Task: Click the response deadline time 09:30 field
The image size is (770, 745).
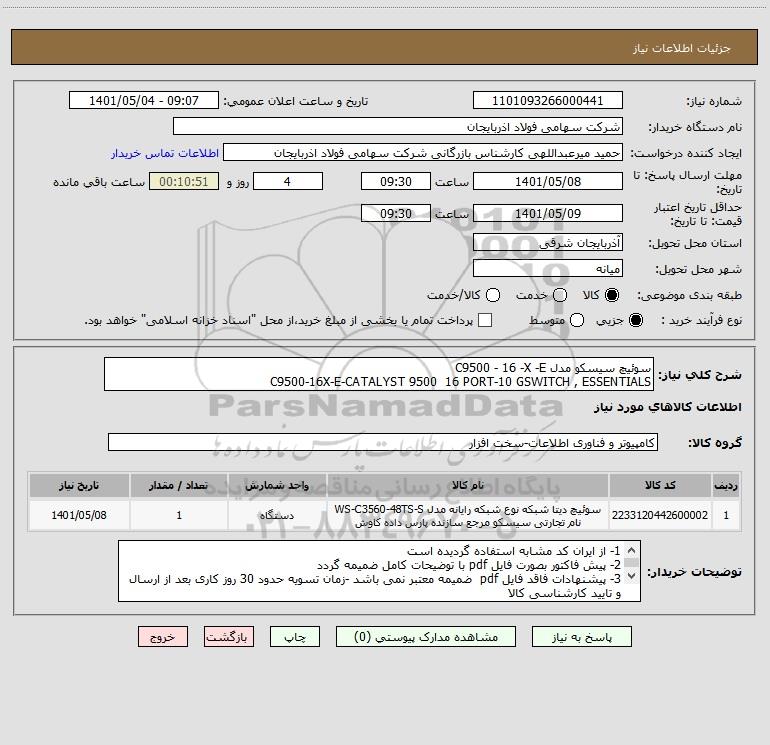Action: [x=396, y=181]
